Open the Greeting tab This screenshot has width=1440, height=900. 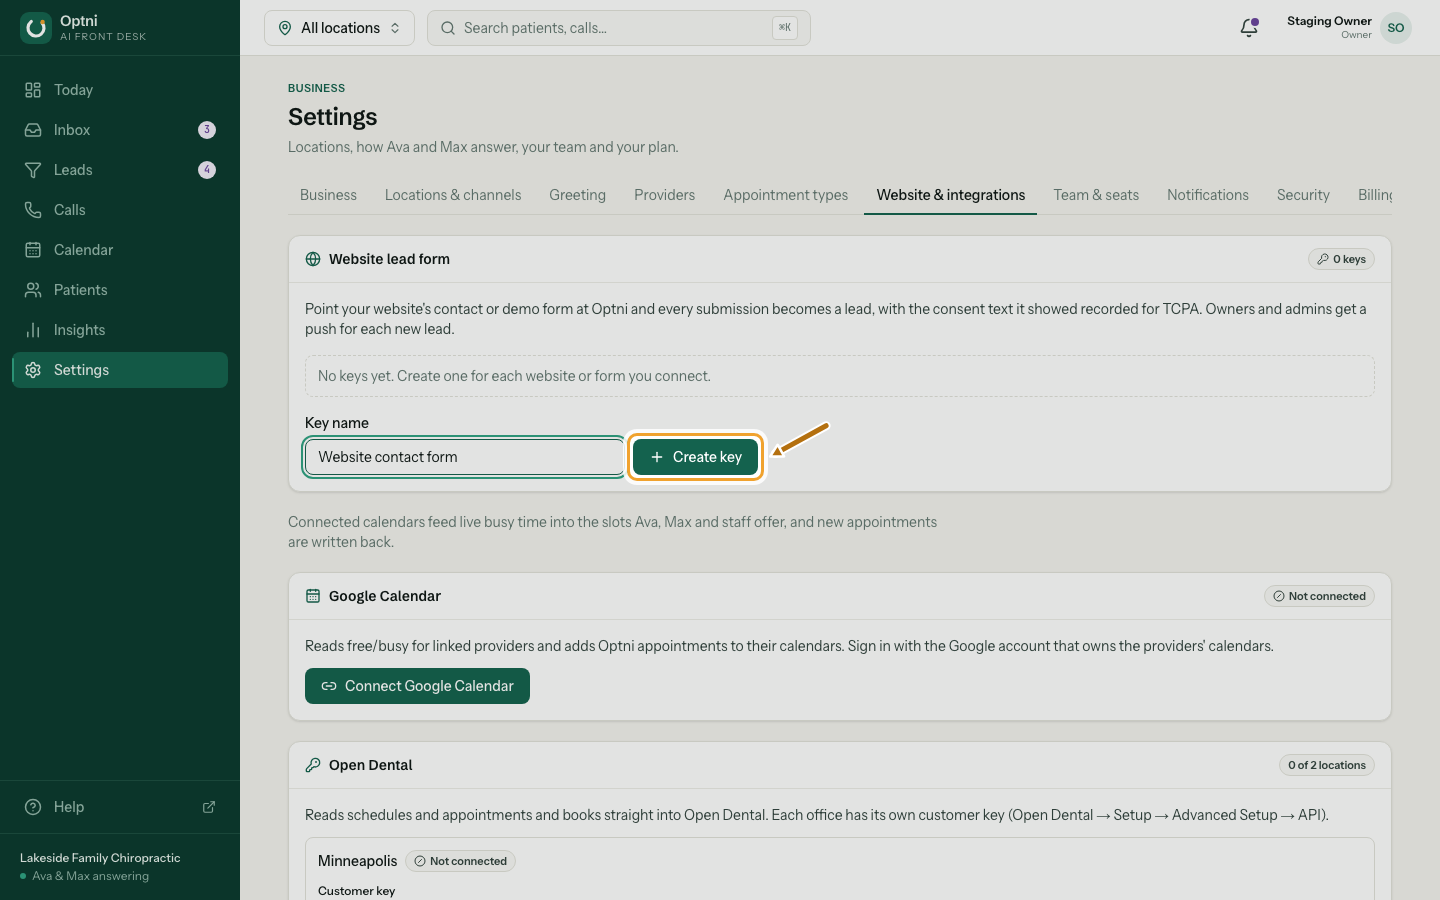[577, 195]
